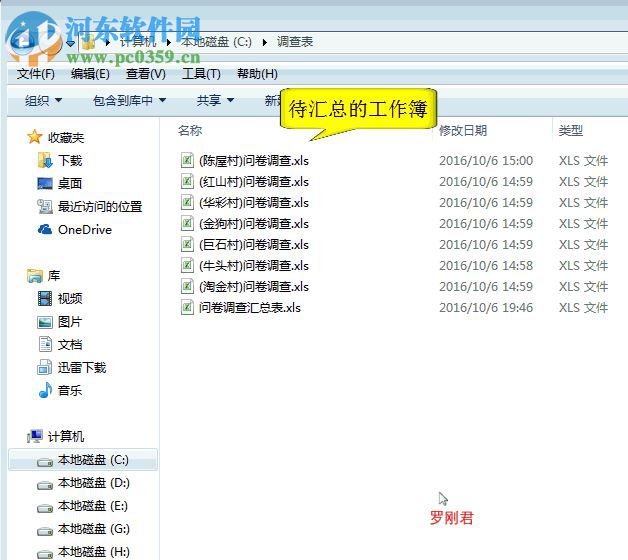Click the 本地磁盘 (C:) drive icon

[45, 463]
